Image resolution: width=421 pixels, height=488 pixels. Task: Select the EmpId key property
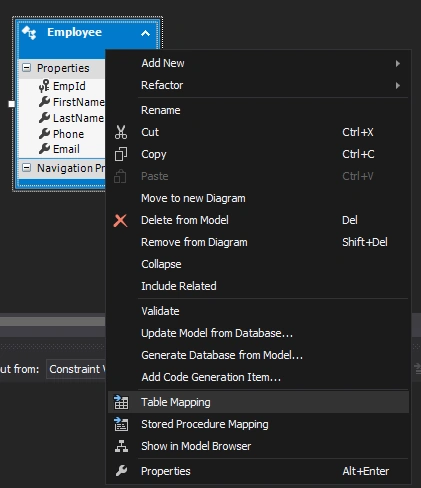tap(62, 86)
